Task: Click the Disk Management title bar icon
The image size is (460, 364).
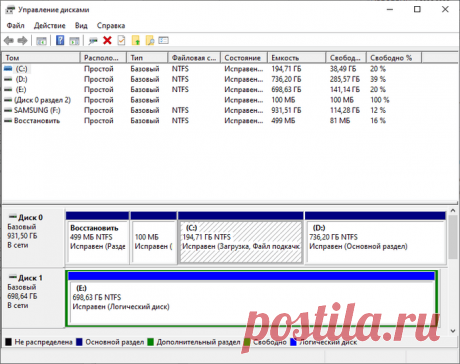Action: coord(10,10)
